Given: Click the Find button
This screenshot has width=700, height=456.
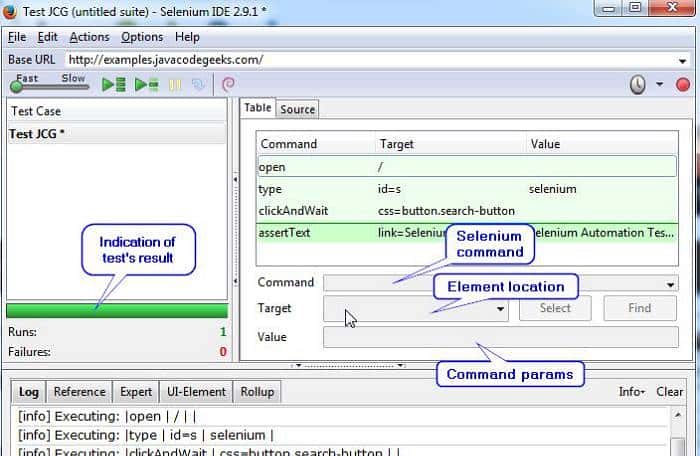Looking at the screenshot, I should point(639,308).
